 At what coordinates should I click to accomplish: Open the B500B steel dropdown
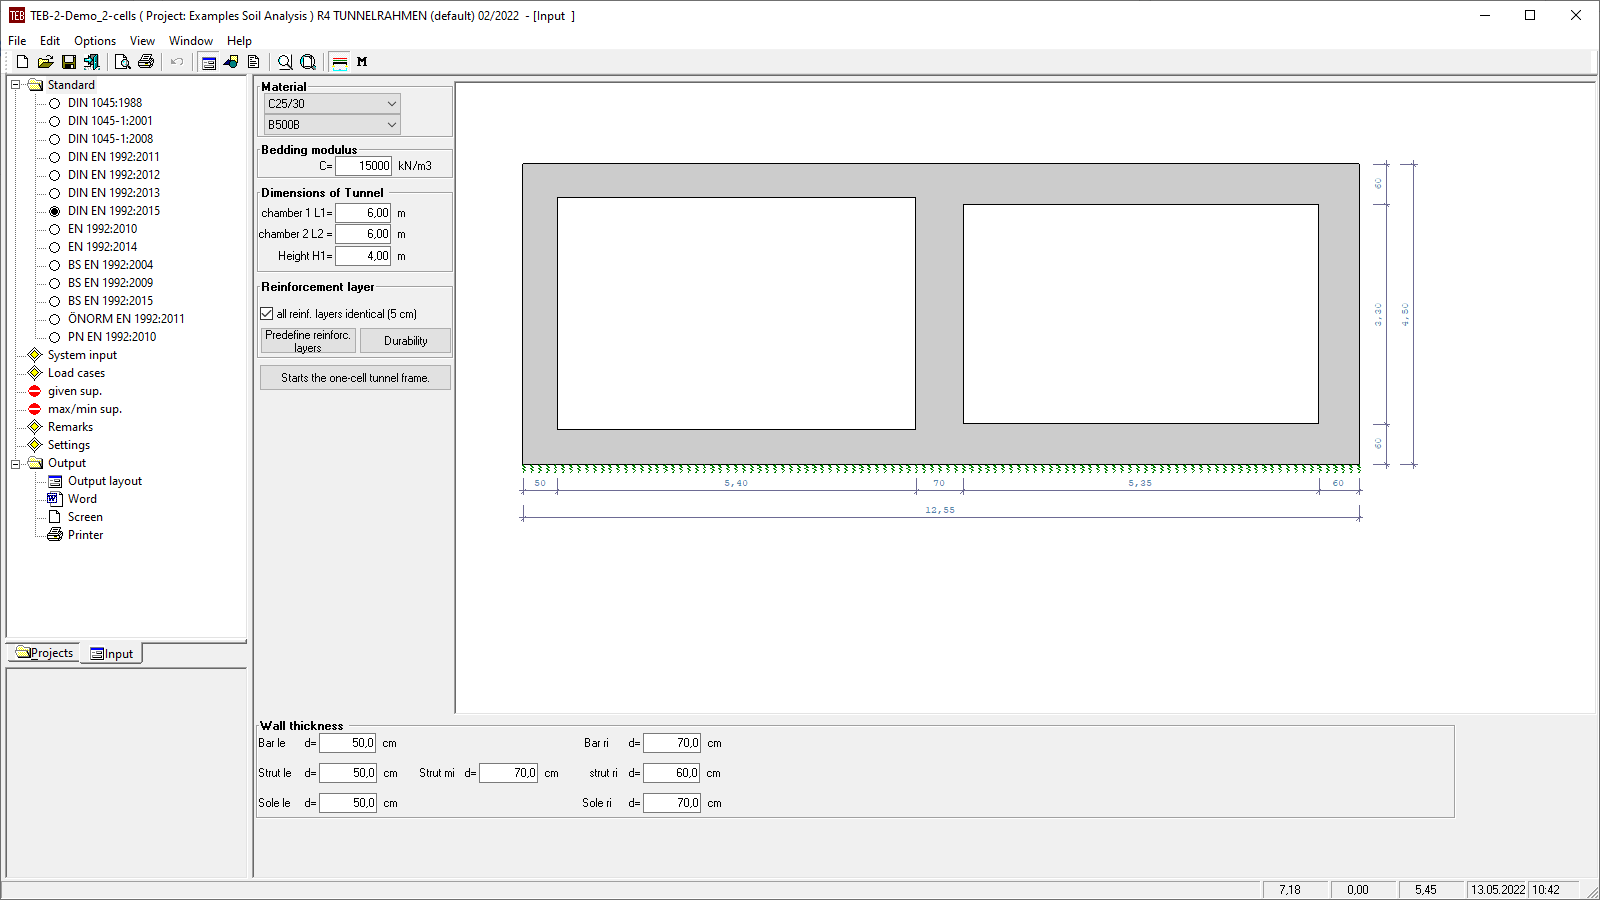point(332,125)
